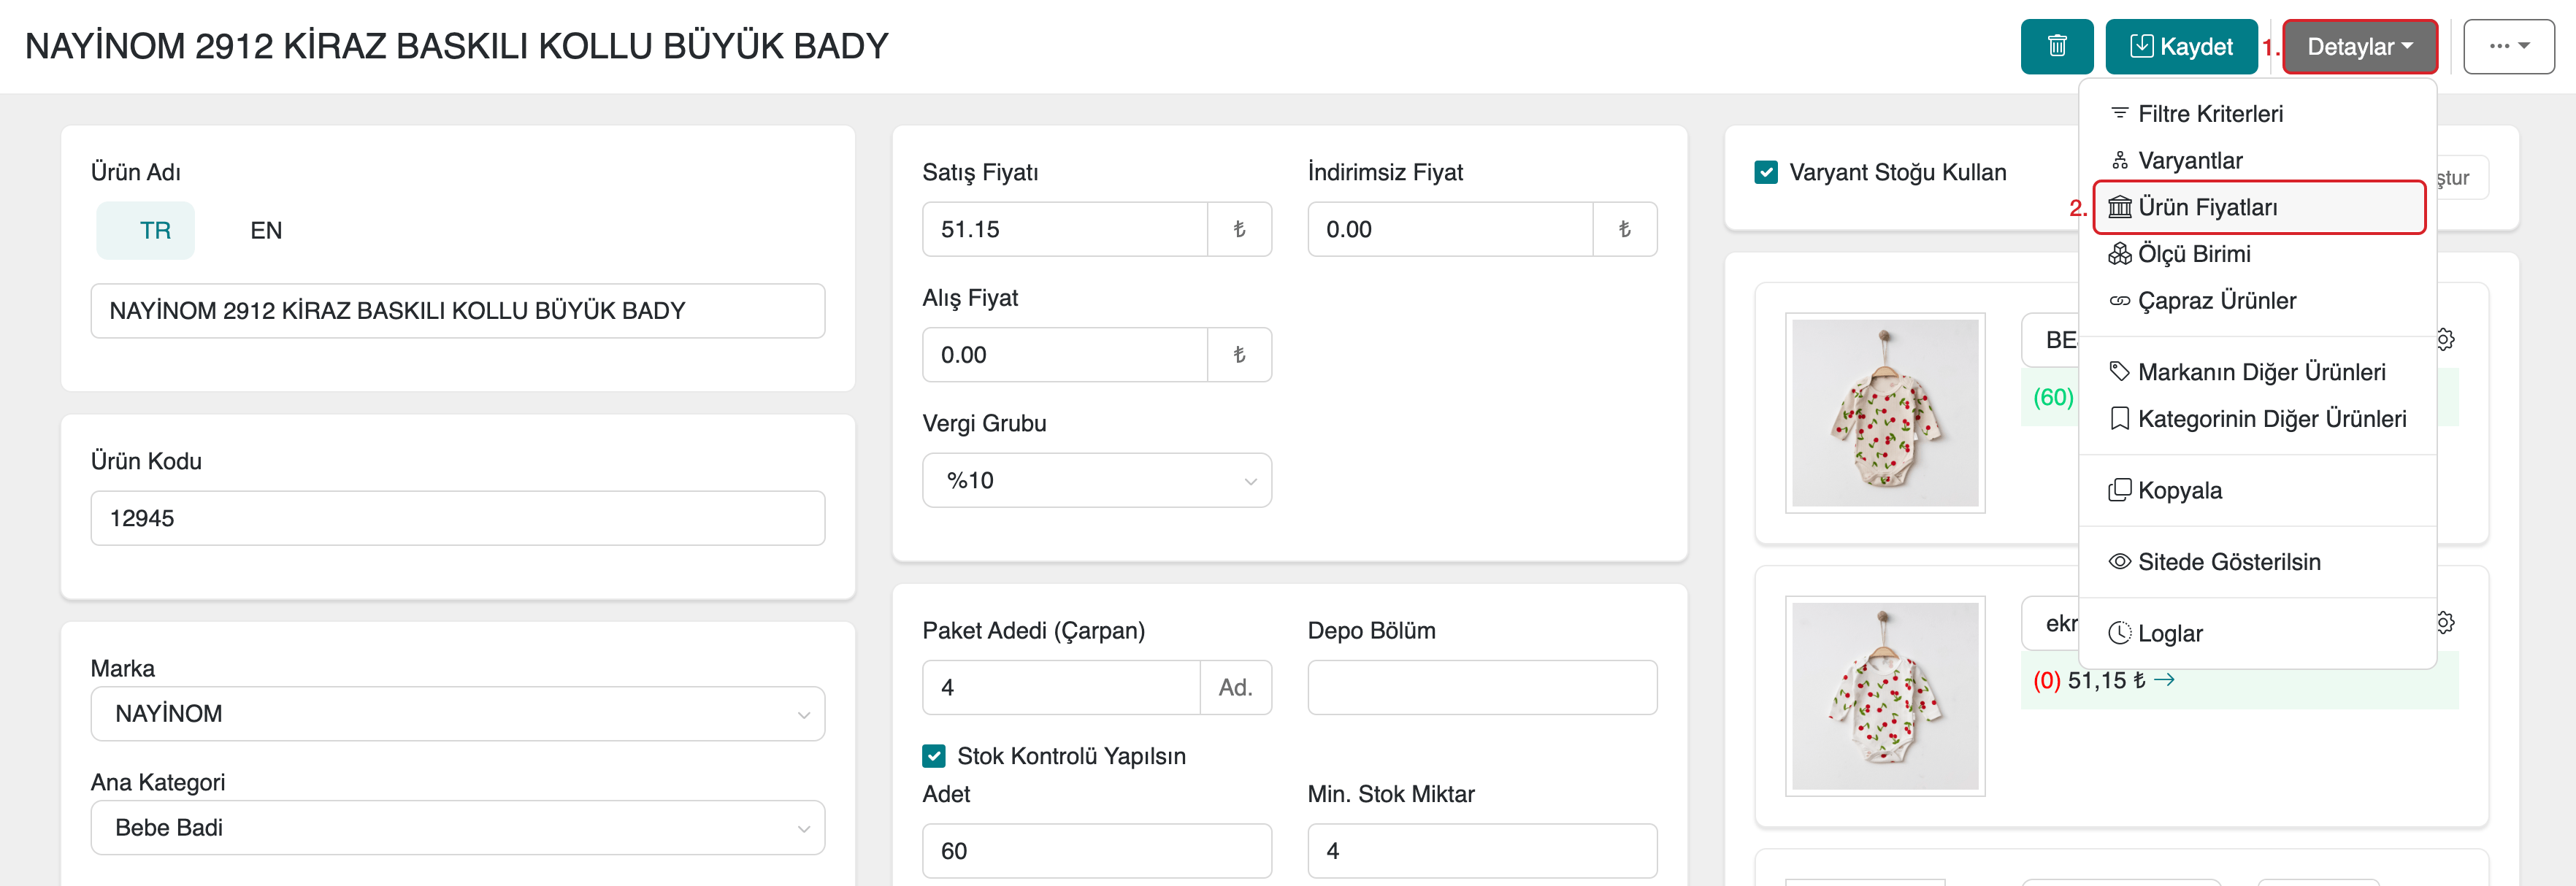2576x886 pixels.
Task: Open the three-dots more options button
Action: click(2508, 46)
